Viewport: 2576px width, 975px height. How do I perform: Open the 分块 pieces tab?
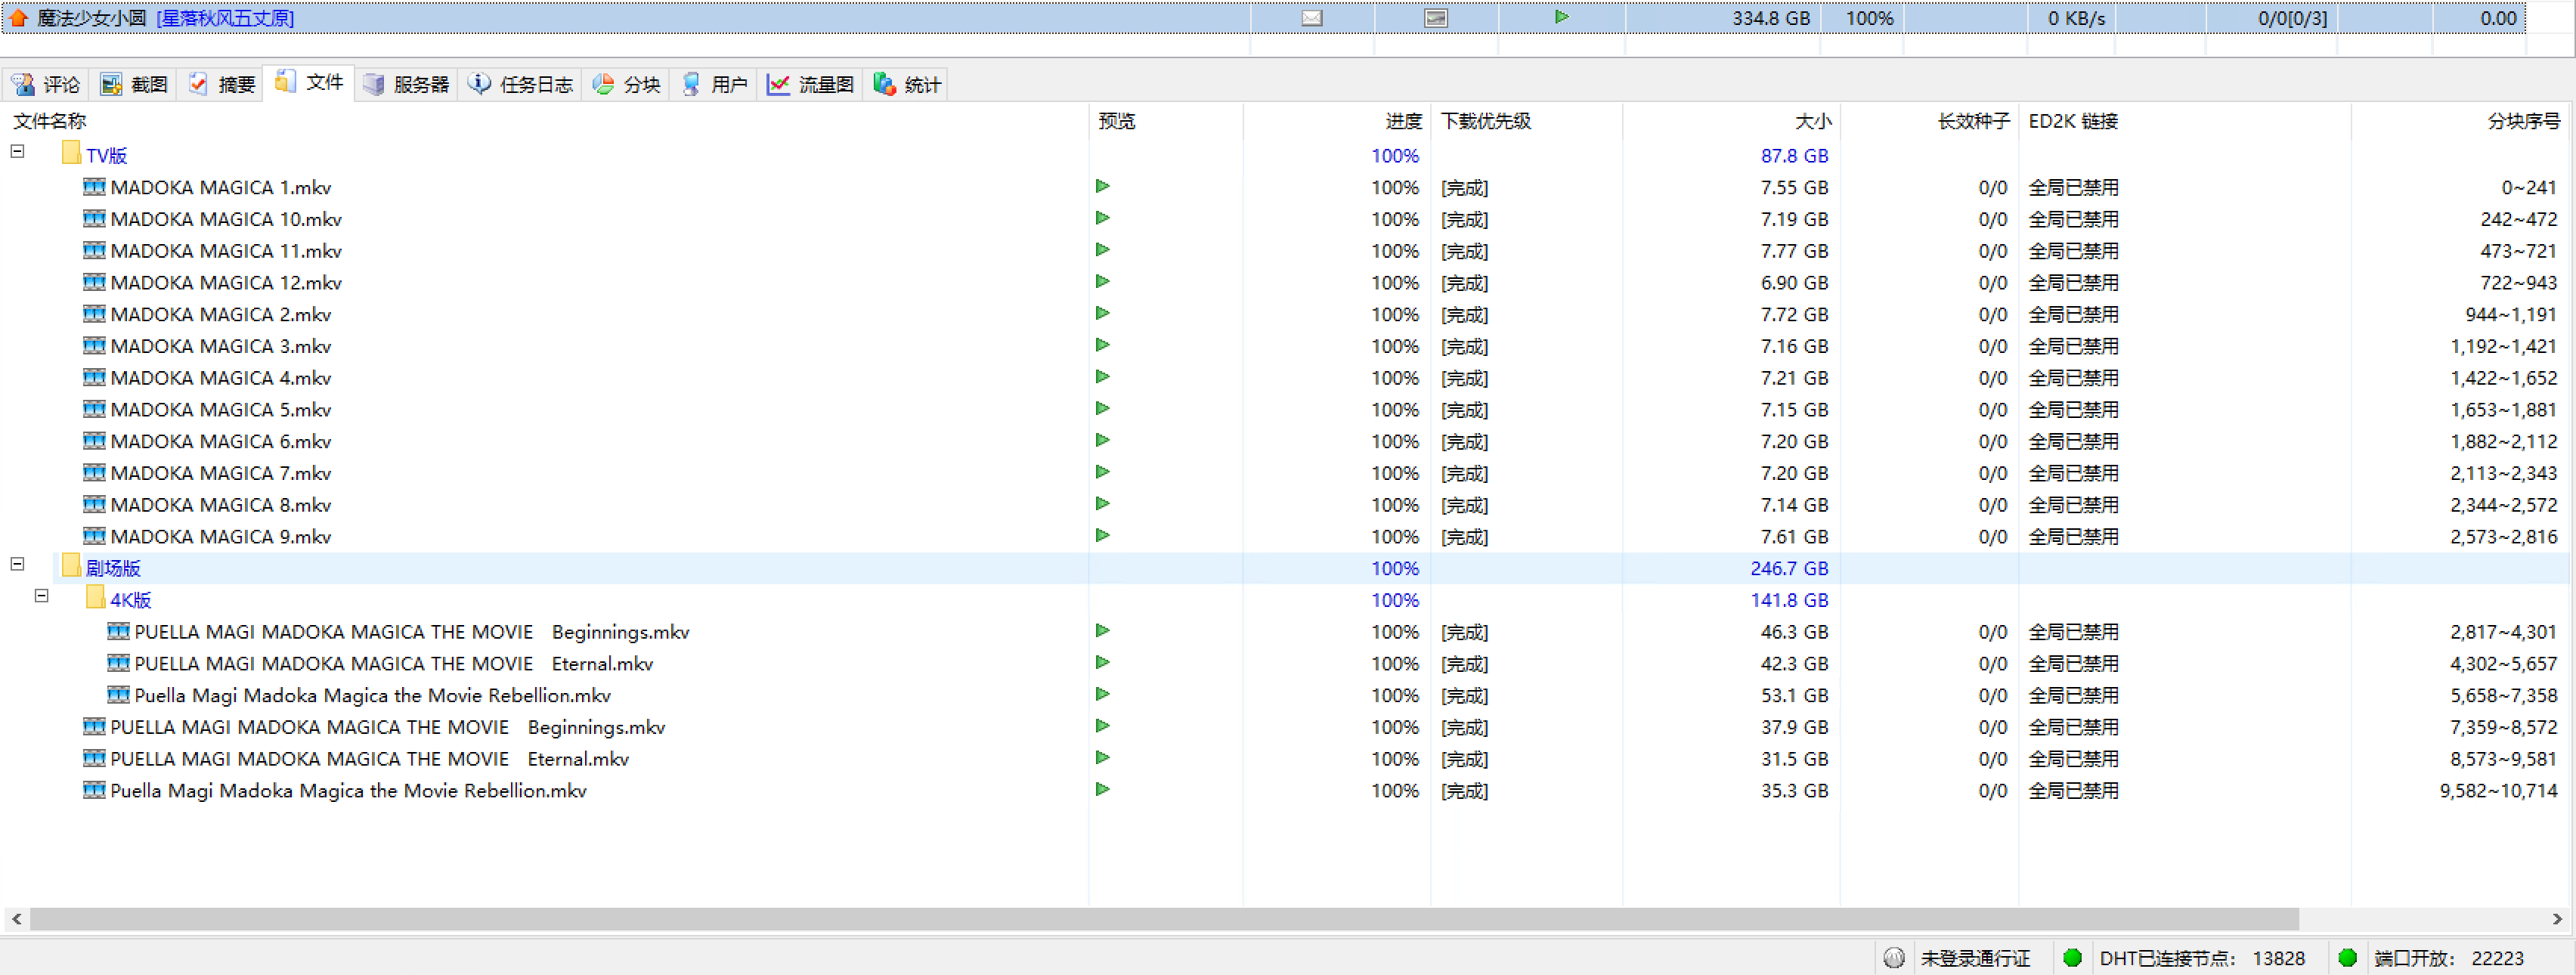click(x=627, y=85)
